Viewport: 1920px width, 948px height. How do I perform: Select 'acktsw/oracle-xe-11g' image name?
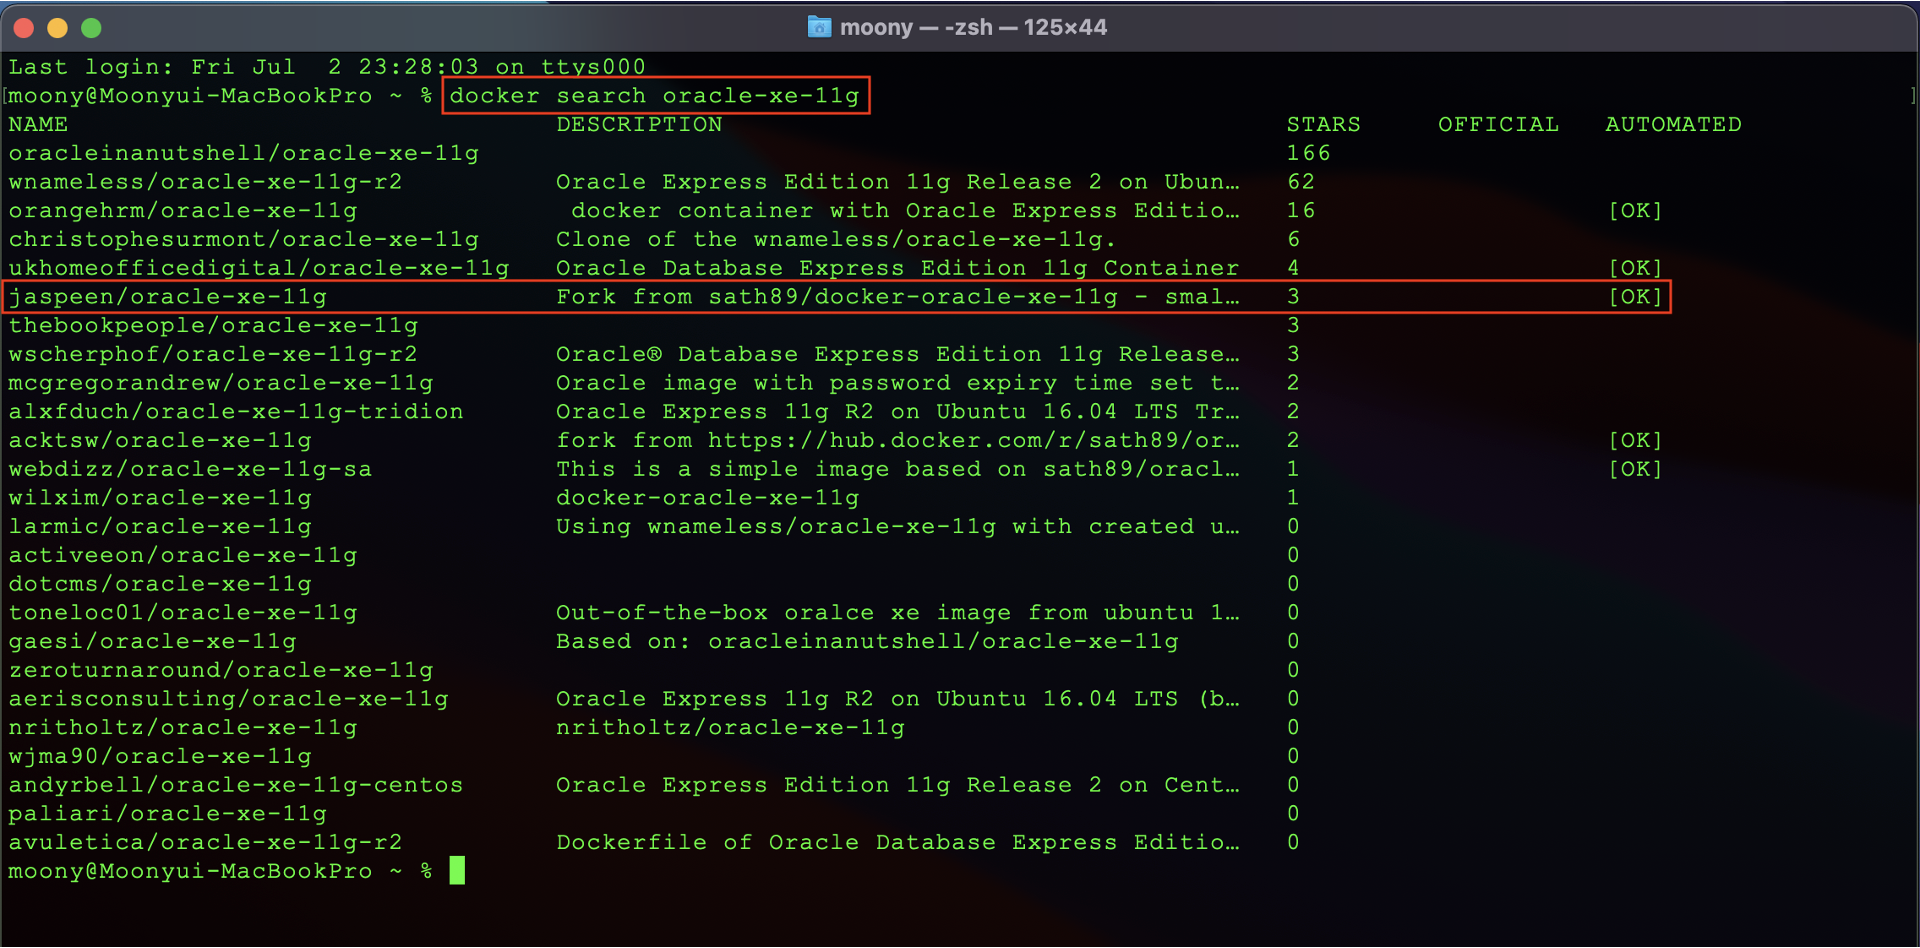160,441
